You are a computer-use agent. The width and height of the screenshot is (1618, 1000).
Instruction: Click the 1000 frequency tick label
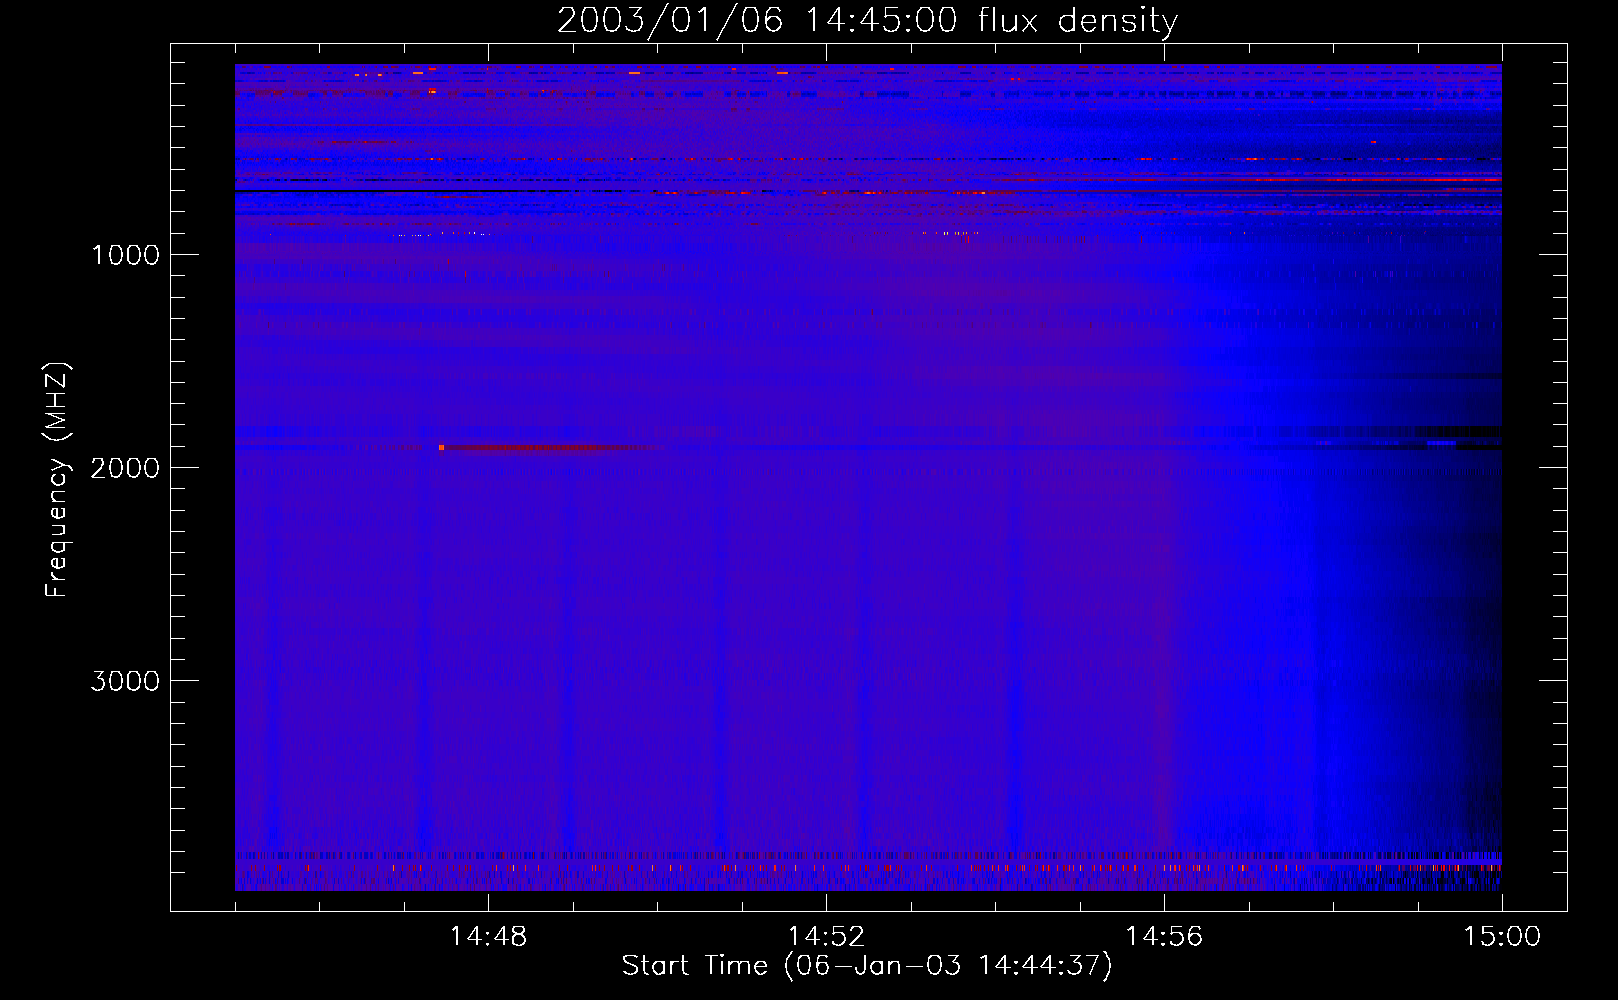pos(125,255)
